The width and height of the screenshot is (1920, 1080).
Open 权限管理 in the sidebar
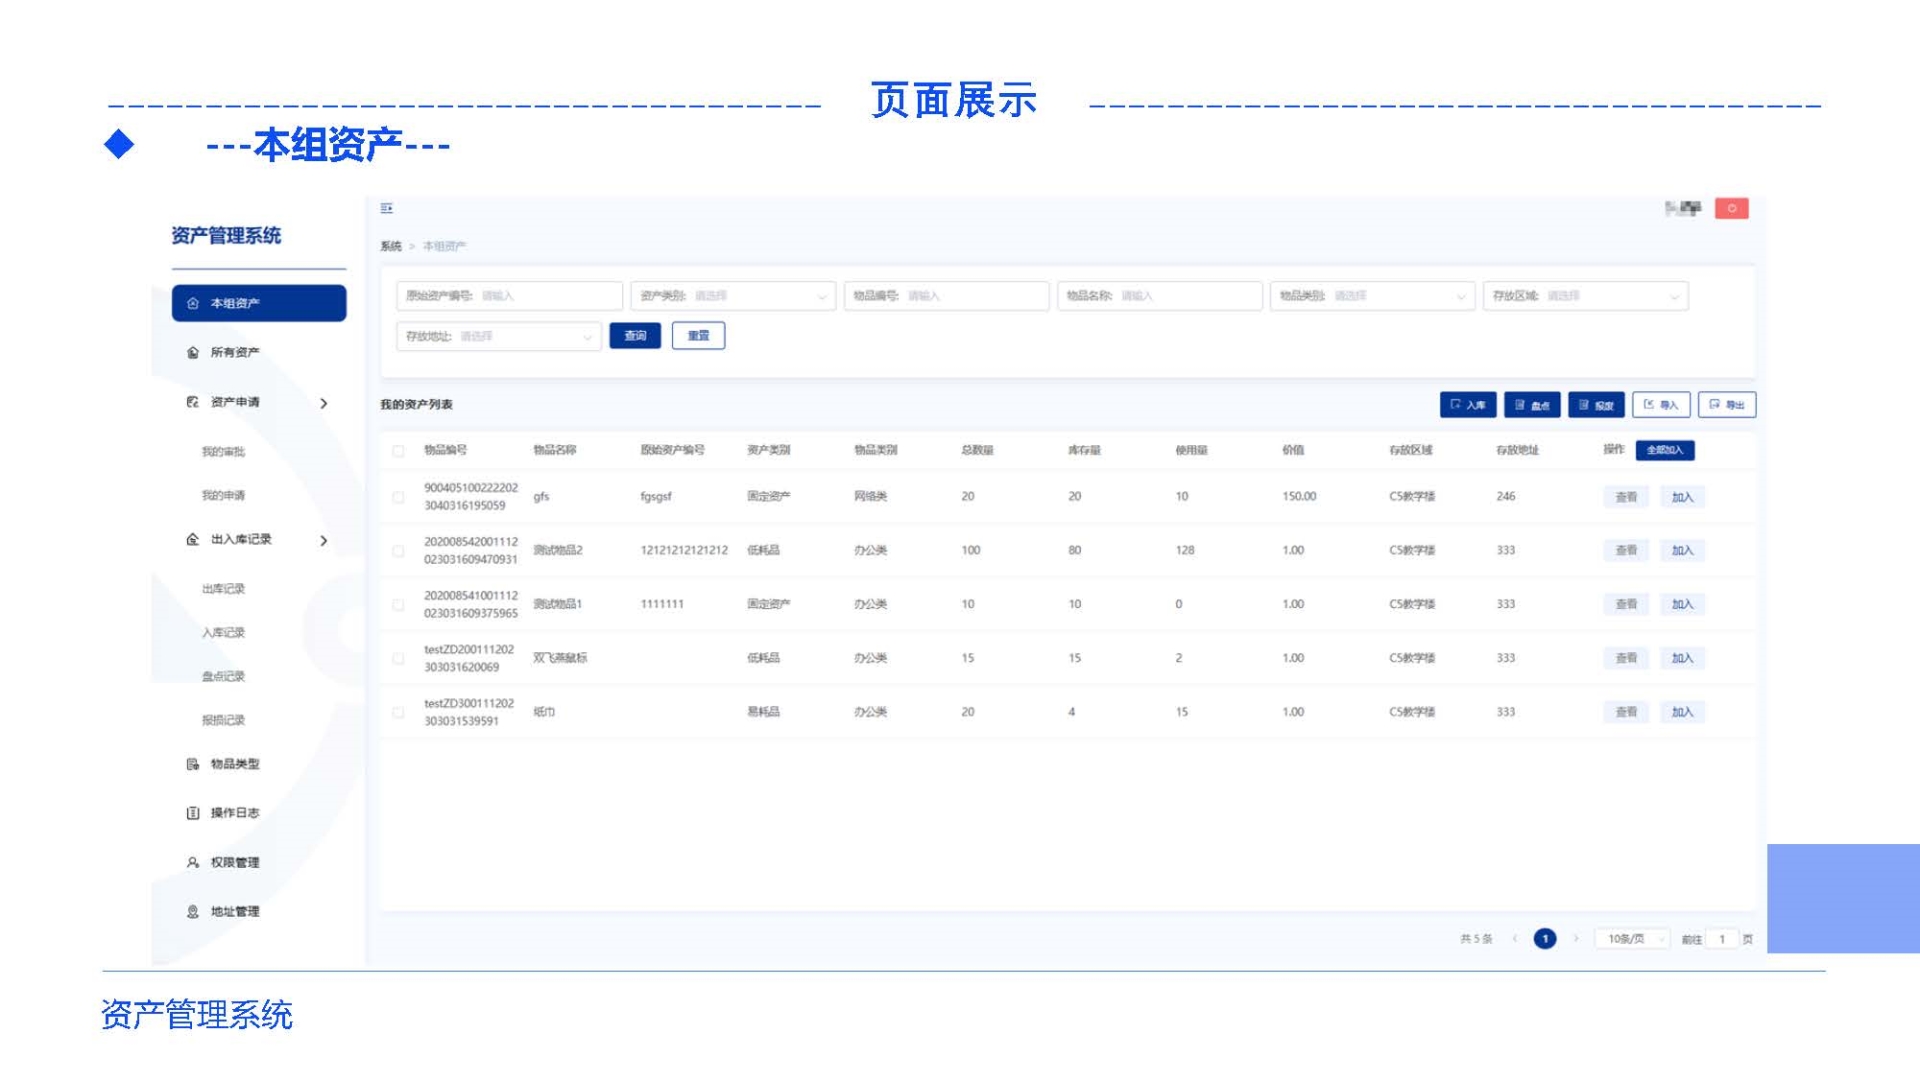[234, 862]
